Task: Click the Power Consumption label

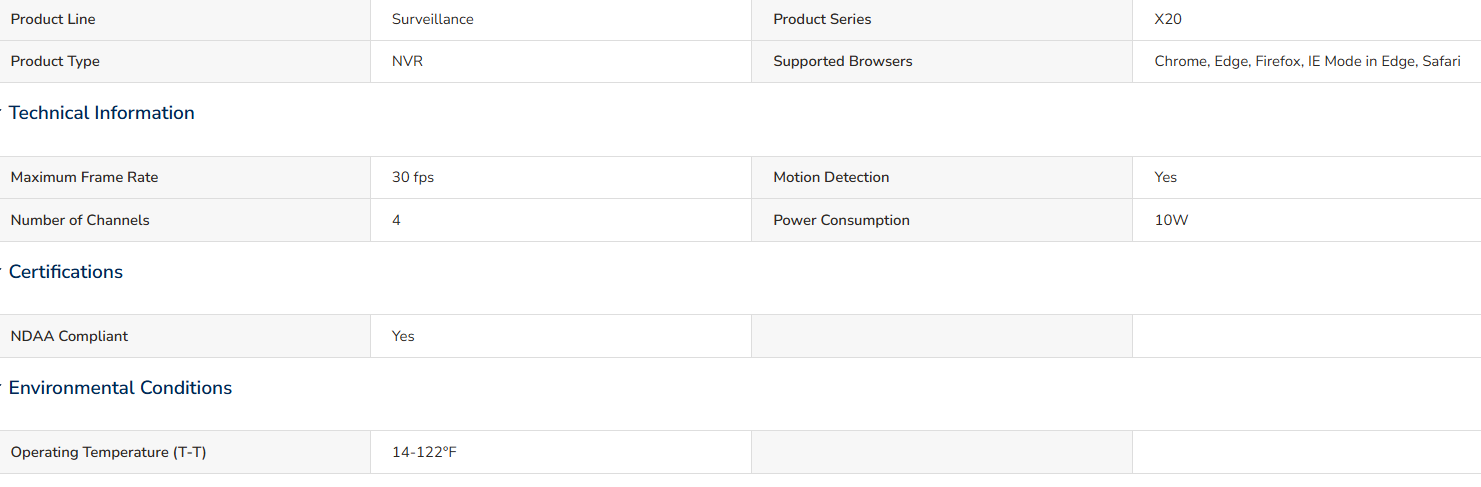Action: tap(841, 220)
